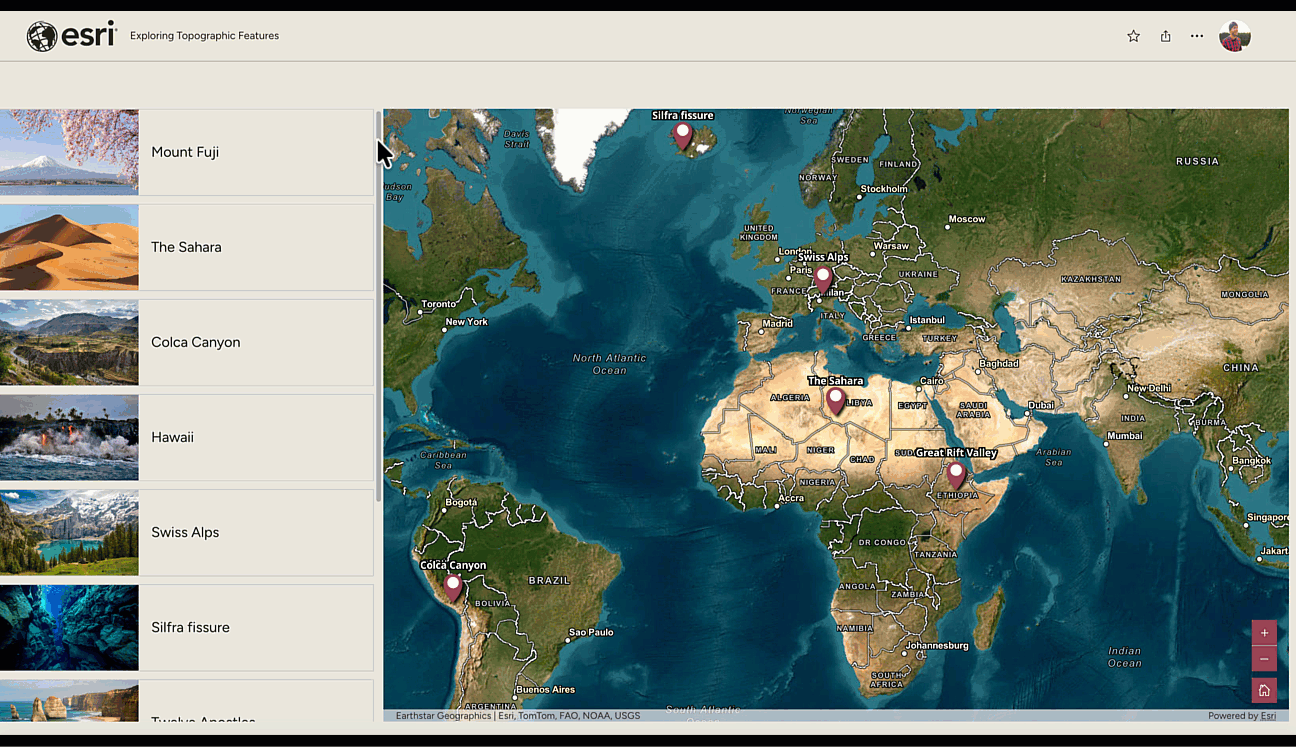Open the Esri link beside Powered by
This screenshot has height=747, width=1296.
tap(1268, 716)
